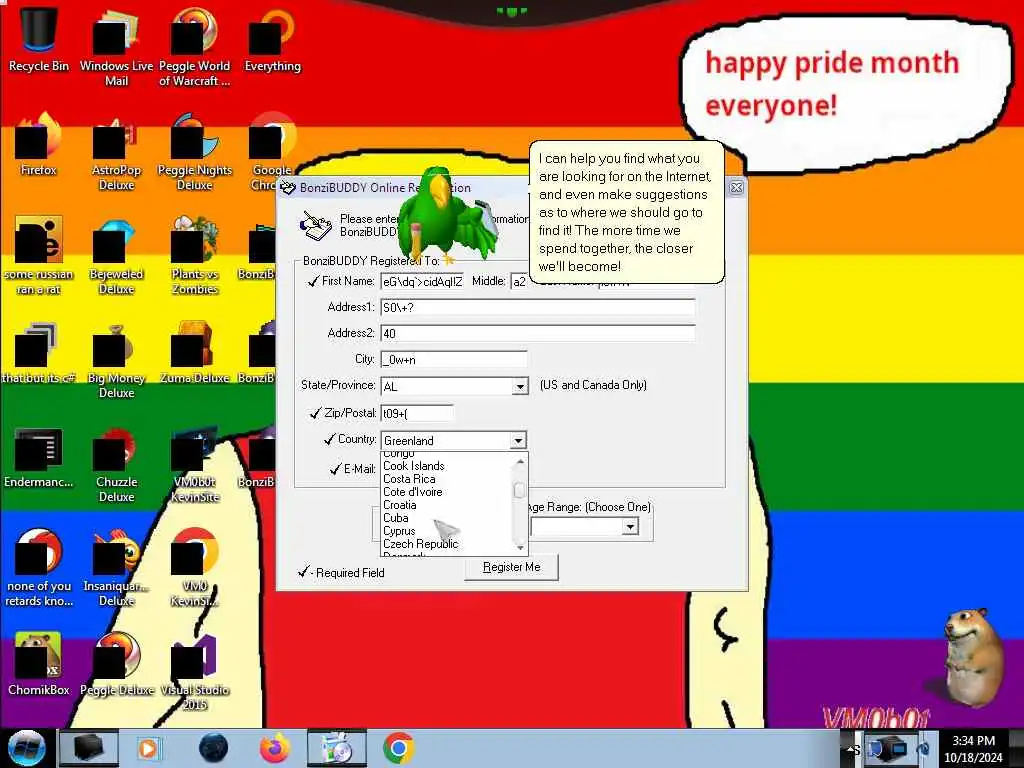
Task: Open the ChomikBox desktop icon
Action: [39, 664]
